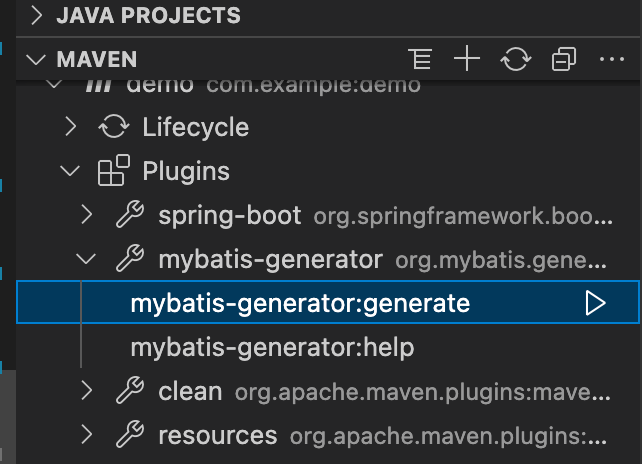Expand the resources plugin chevron
Image resolution: width=642 pixels, height=464 pixels.
[86, 435]
